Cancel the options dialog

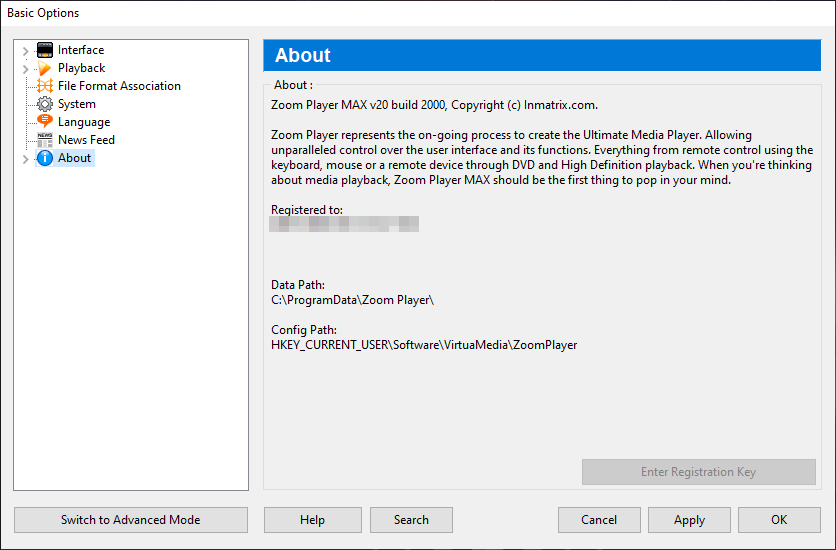point(599,520)
